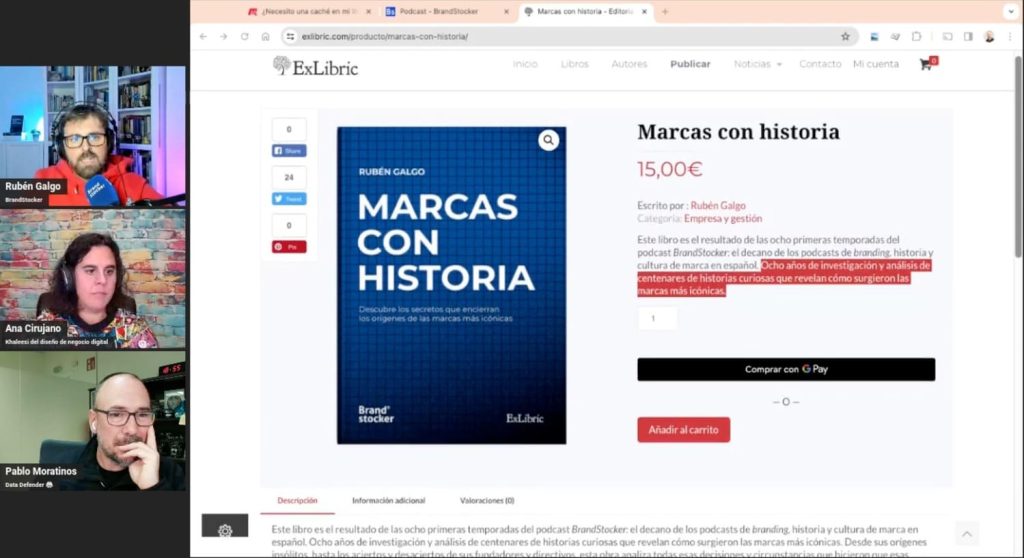Image resolution: width=1024 pixels, height=558 pixels.
Task: Close the 'Marcas con historia' tab
Action: (x=645, y=11)
